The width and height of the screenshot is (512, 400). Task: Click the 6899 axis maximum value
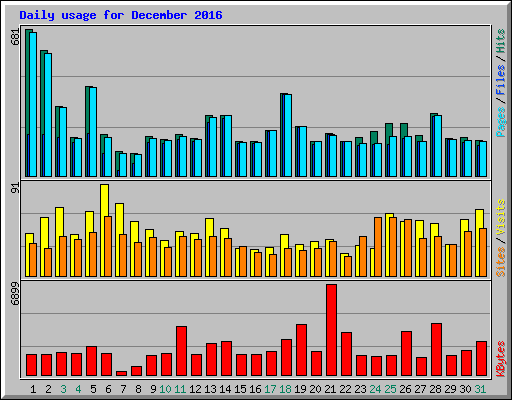(15, 294)
